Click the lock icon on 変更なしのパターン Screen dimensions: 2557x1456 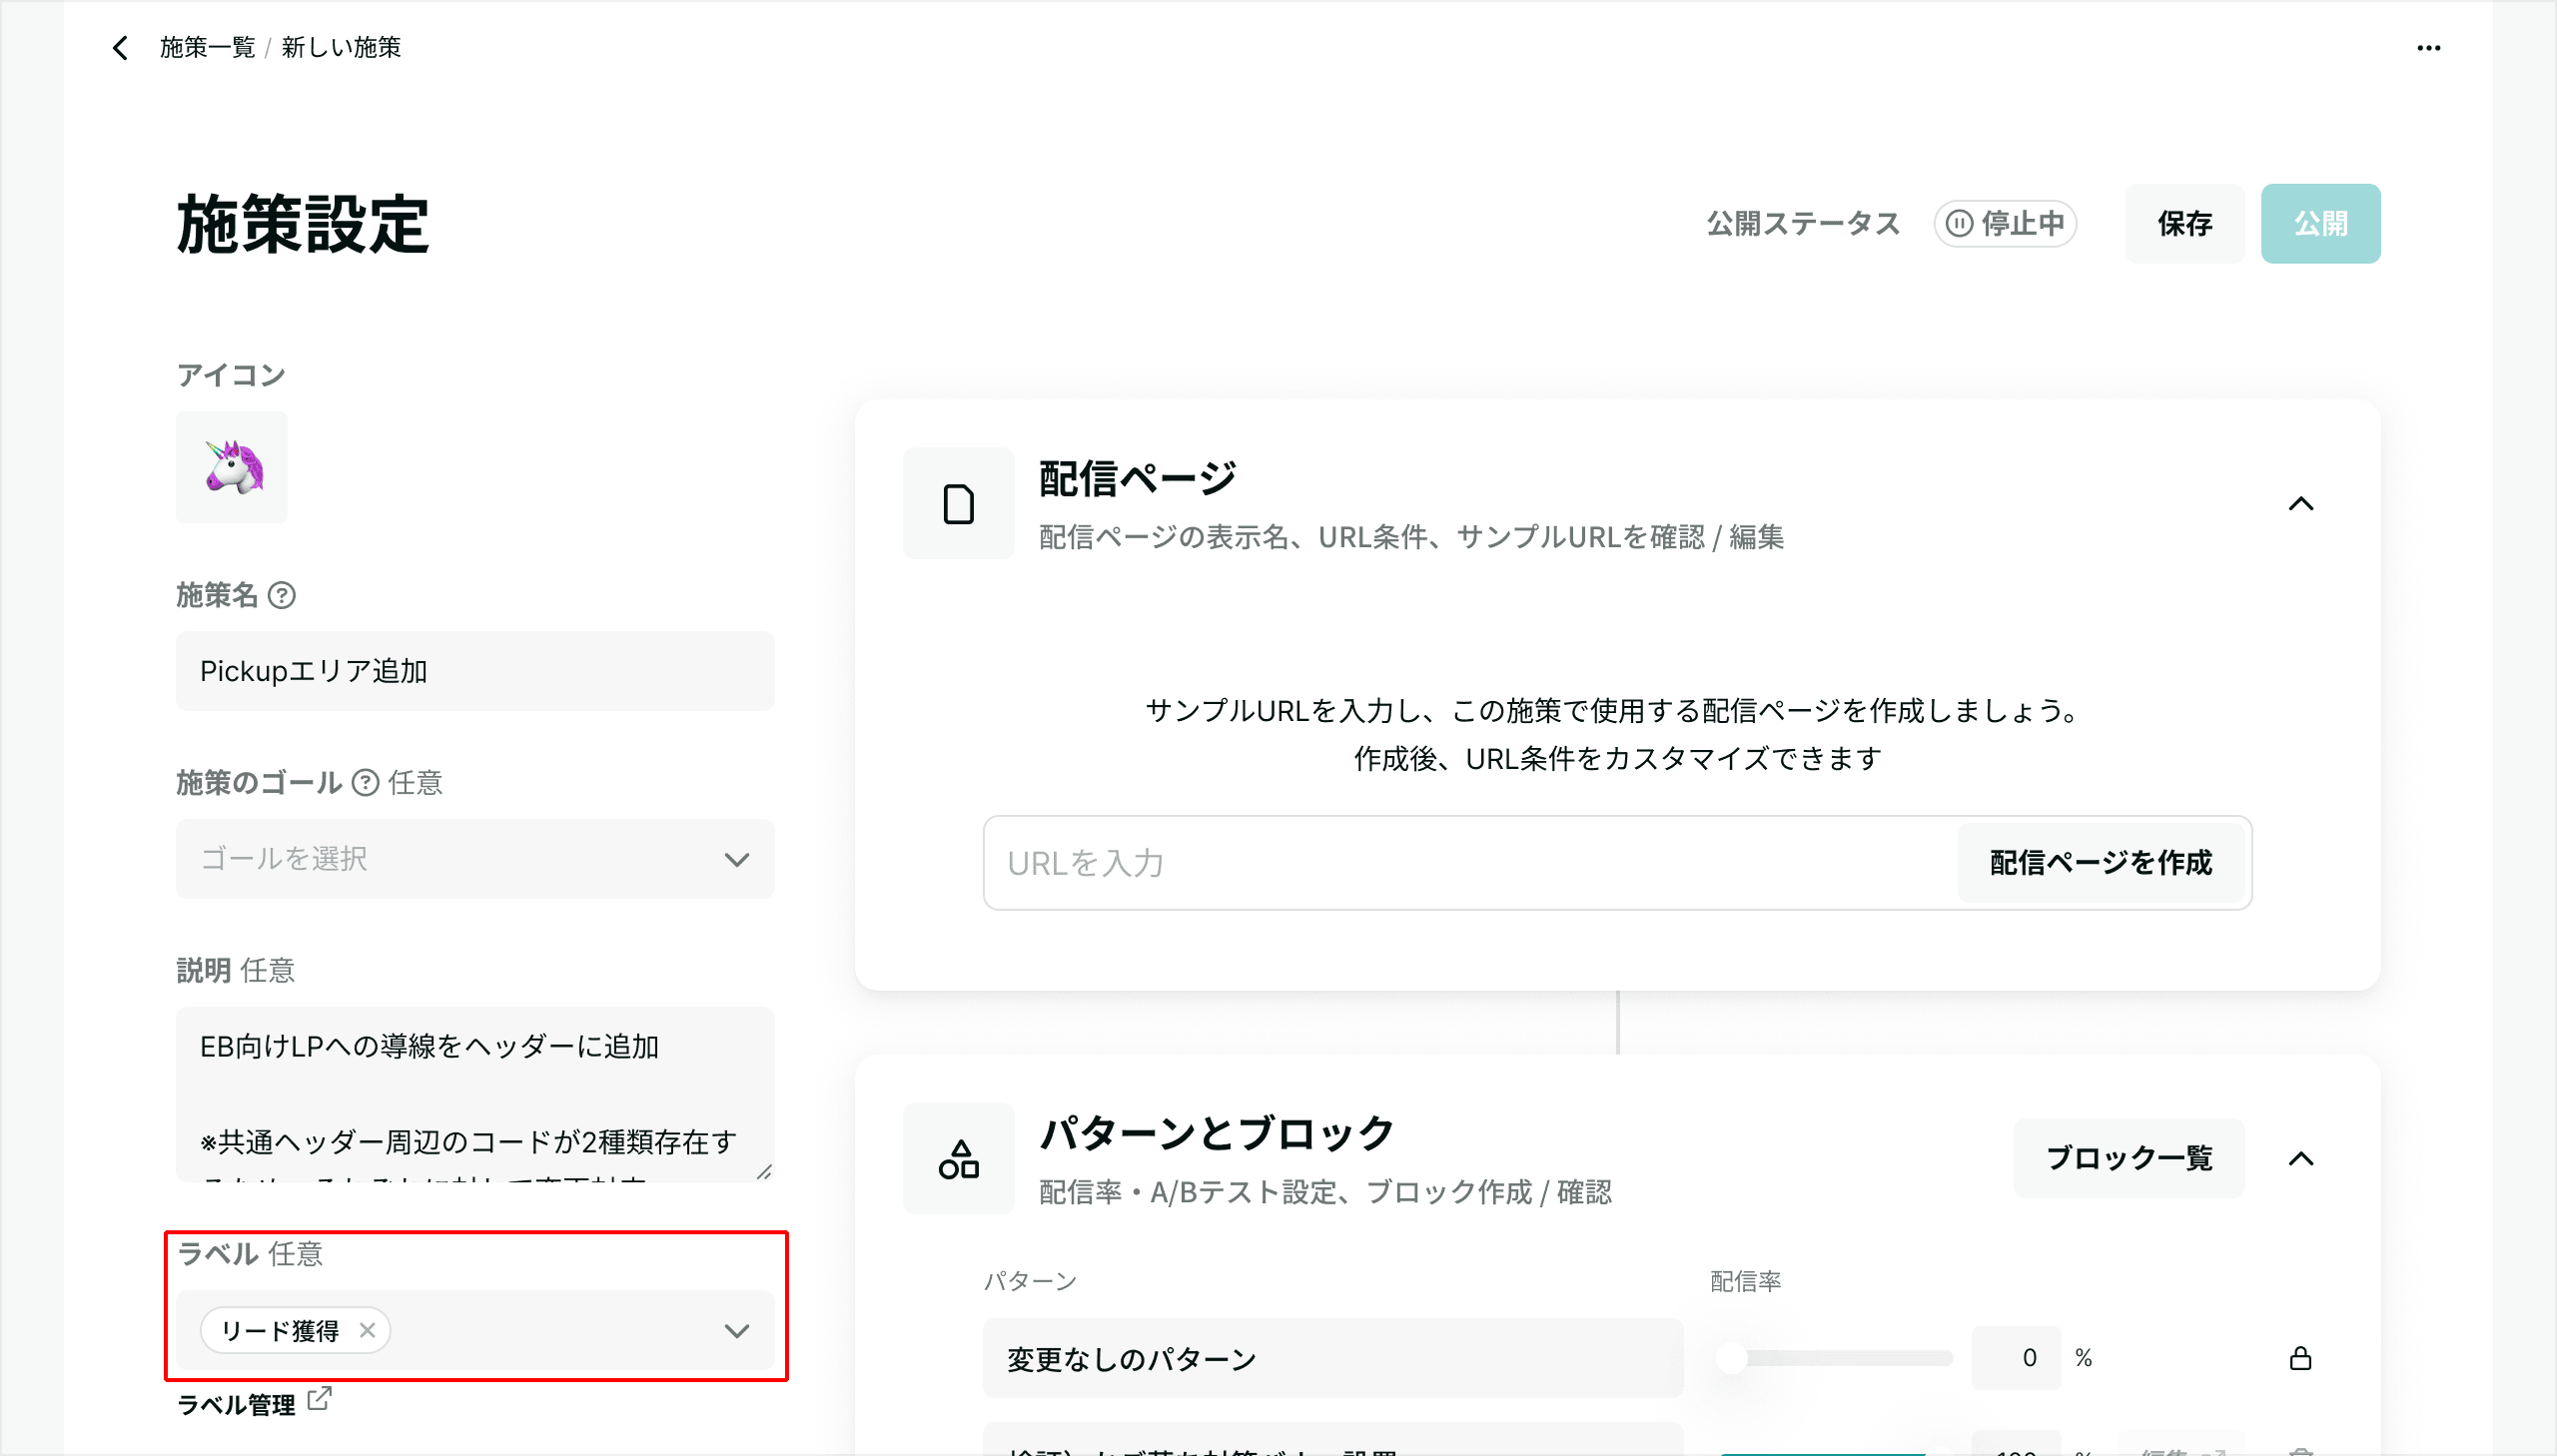[2300, 1358]
